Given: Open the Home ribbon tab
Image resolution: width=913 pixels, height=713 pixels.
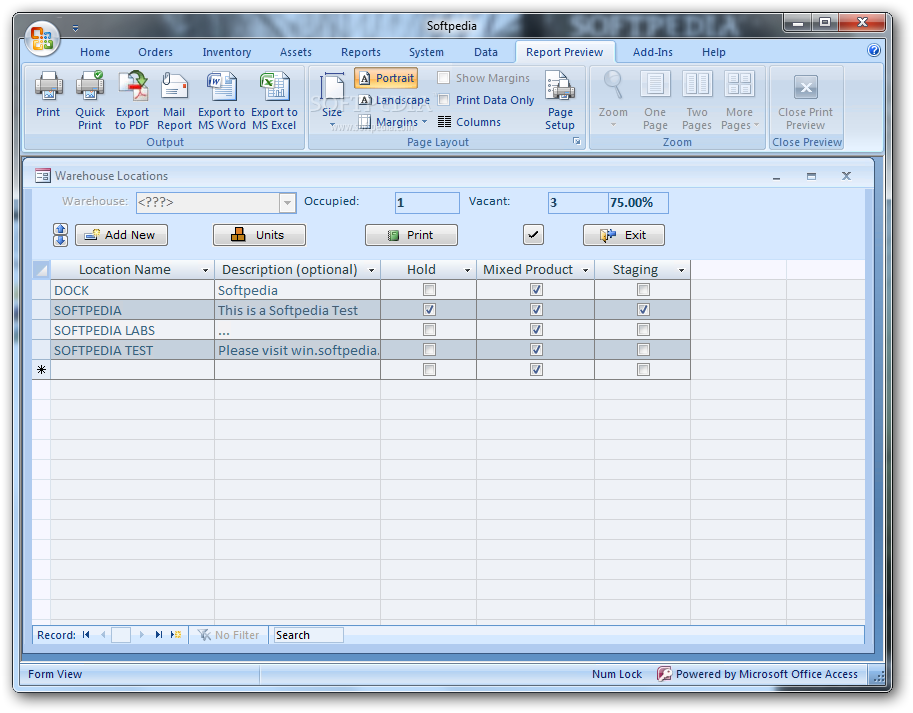Looking at the screenshot, I should click(95, 52).
